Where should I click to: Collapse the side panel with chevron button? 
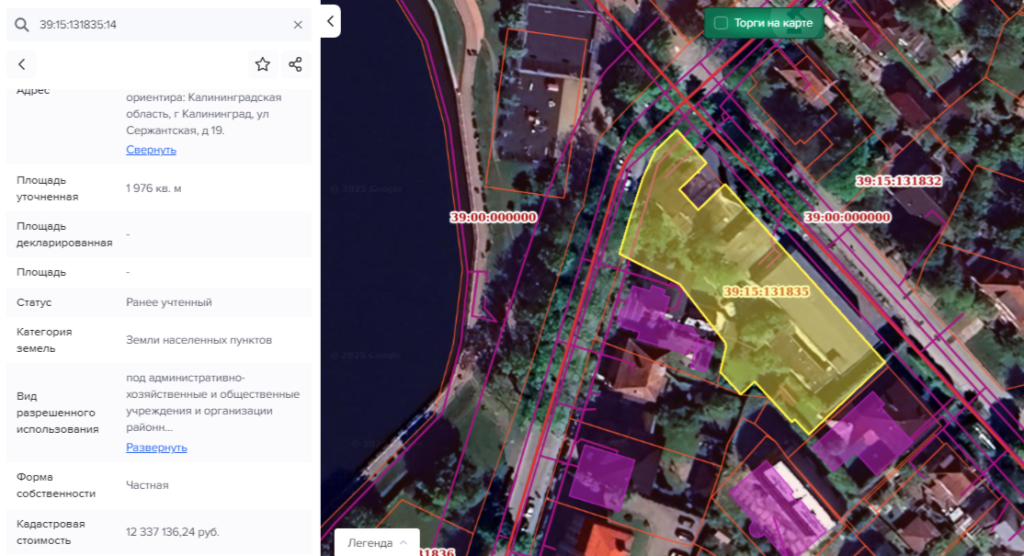(x=331, y=20)
